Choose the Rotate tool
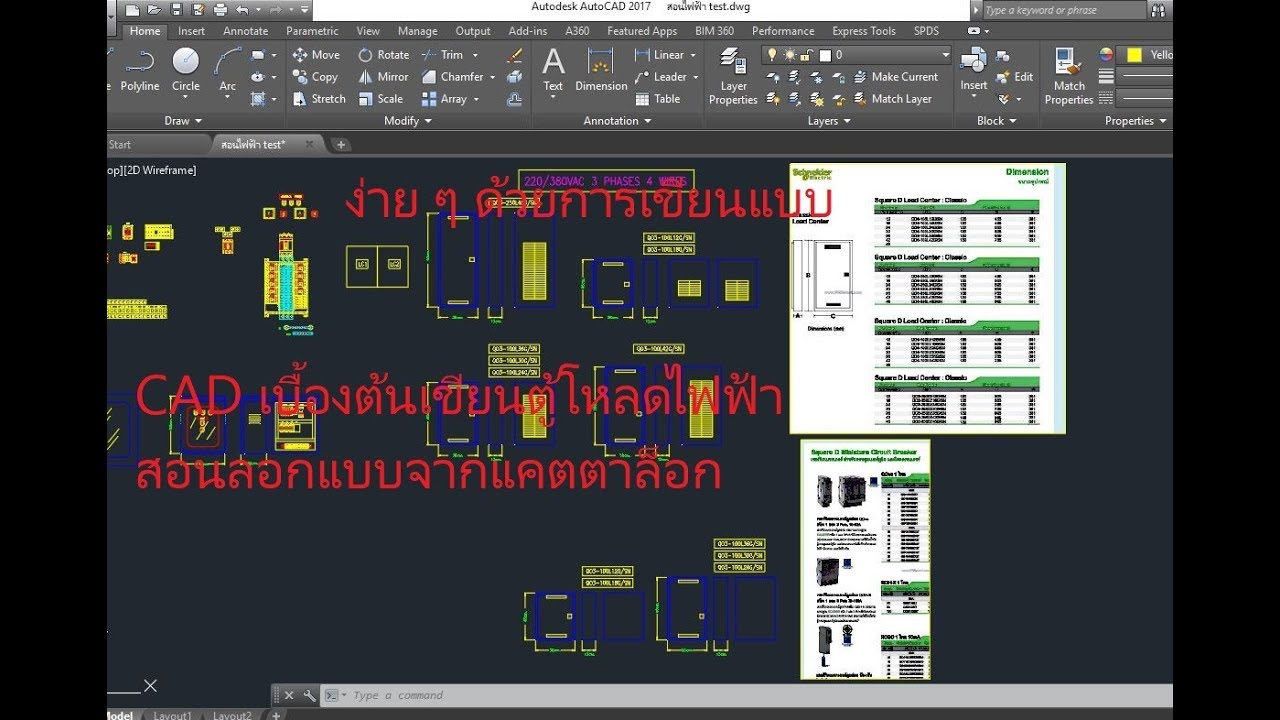This screenshot has height=720, width=1280. (x=384, y=55)
